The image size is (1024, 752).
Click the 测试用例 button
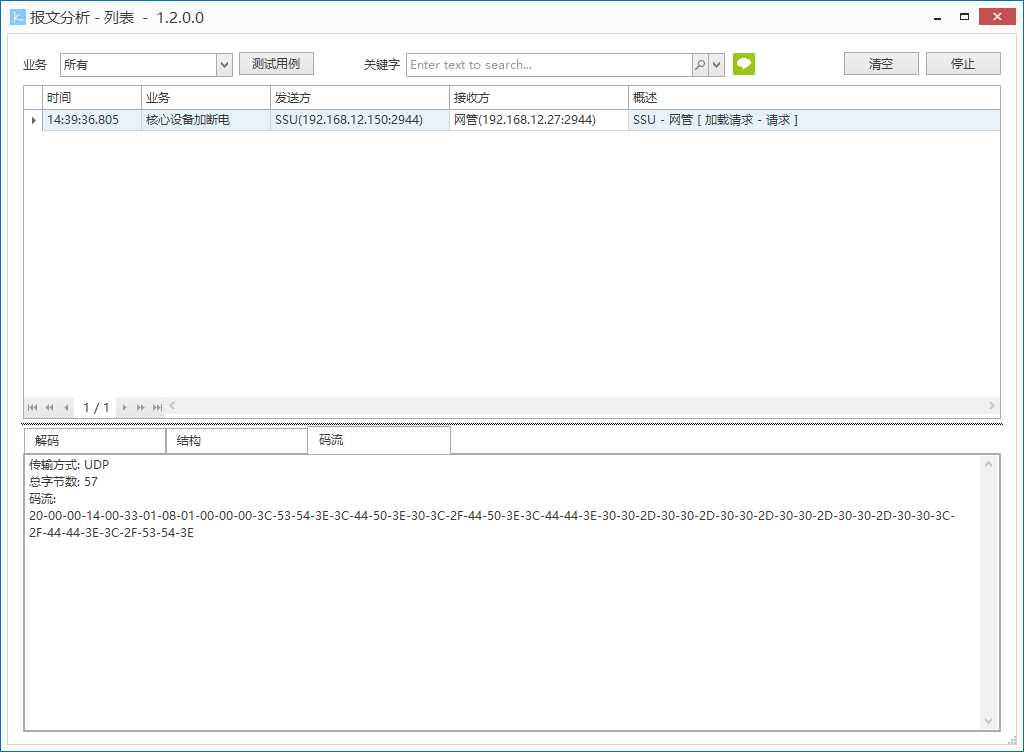[276, 63]
